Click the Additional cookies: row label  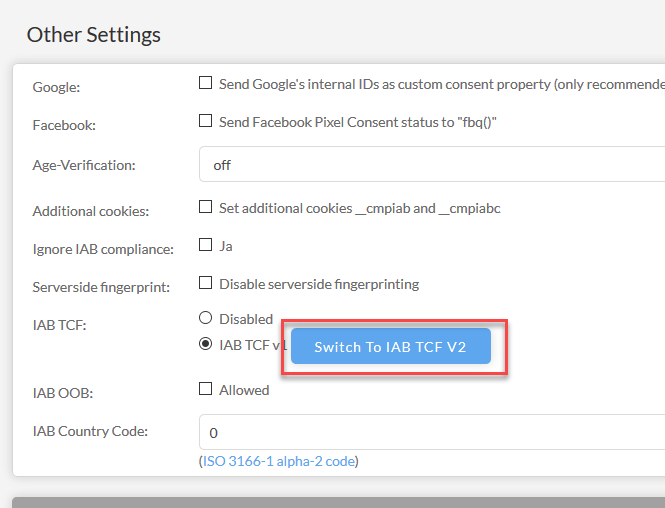pyautogui.click(x=91, y=211)
